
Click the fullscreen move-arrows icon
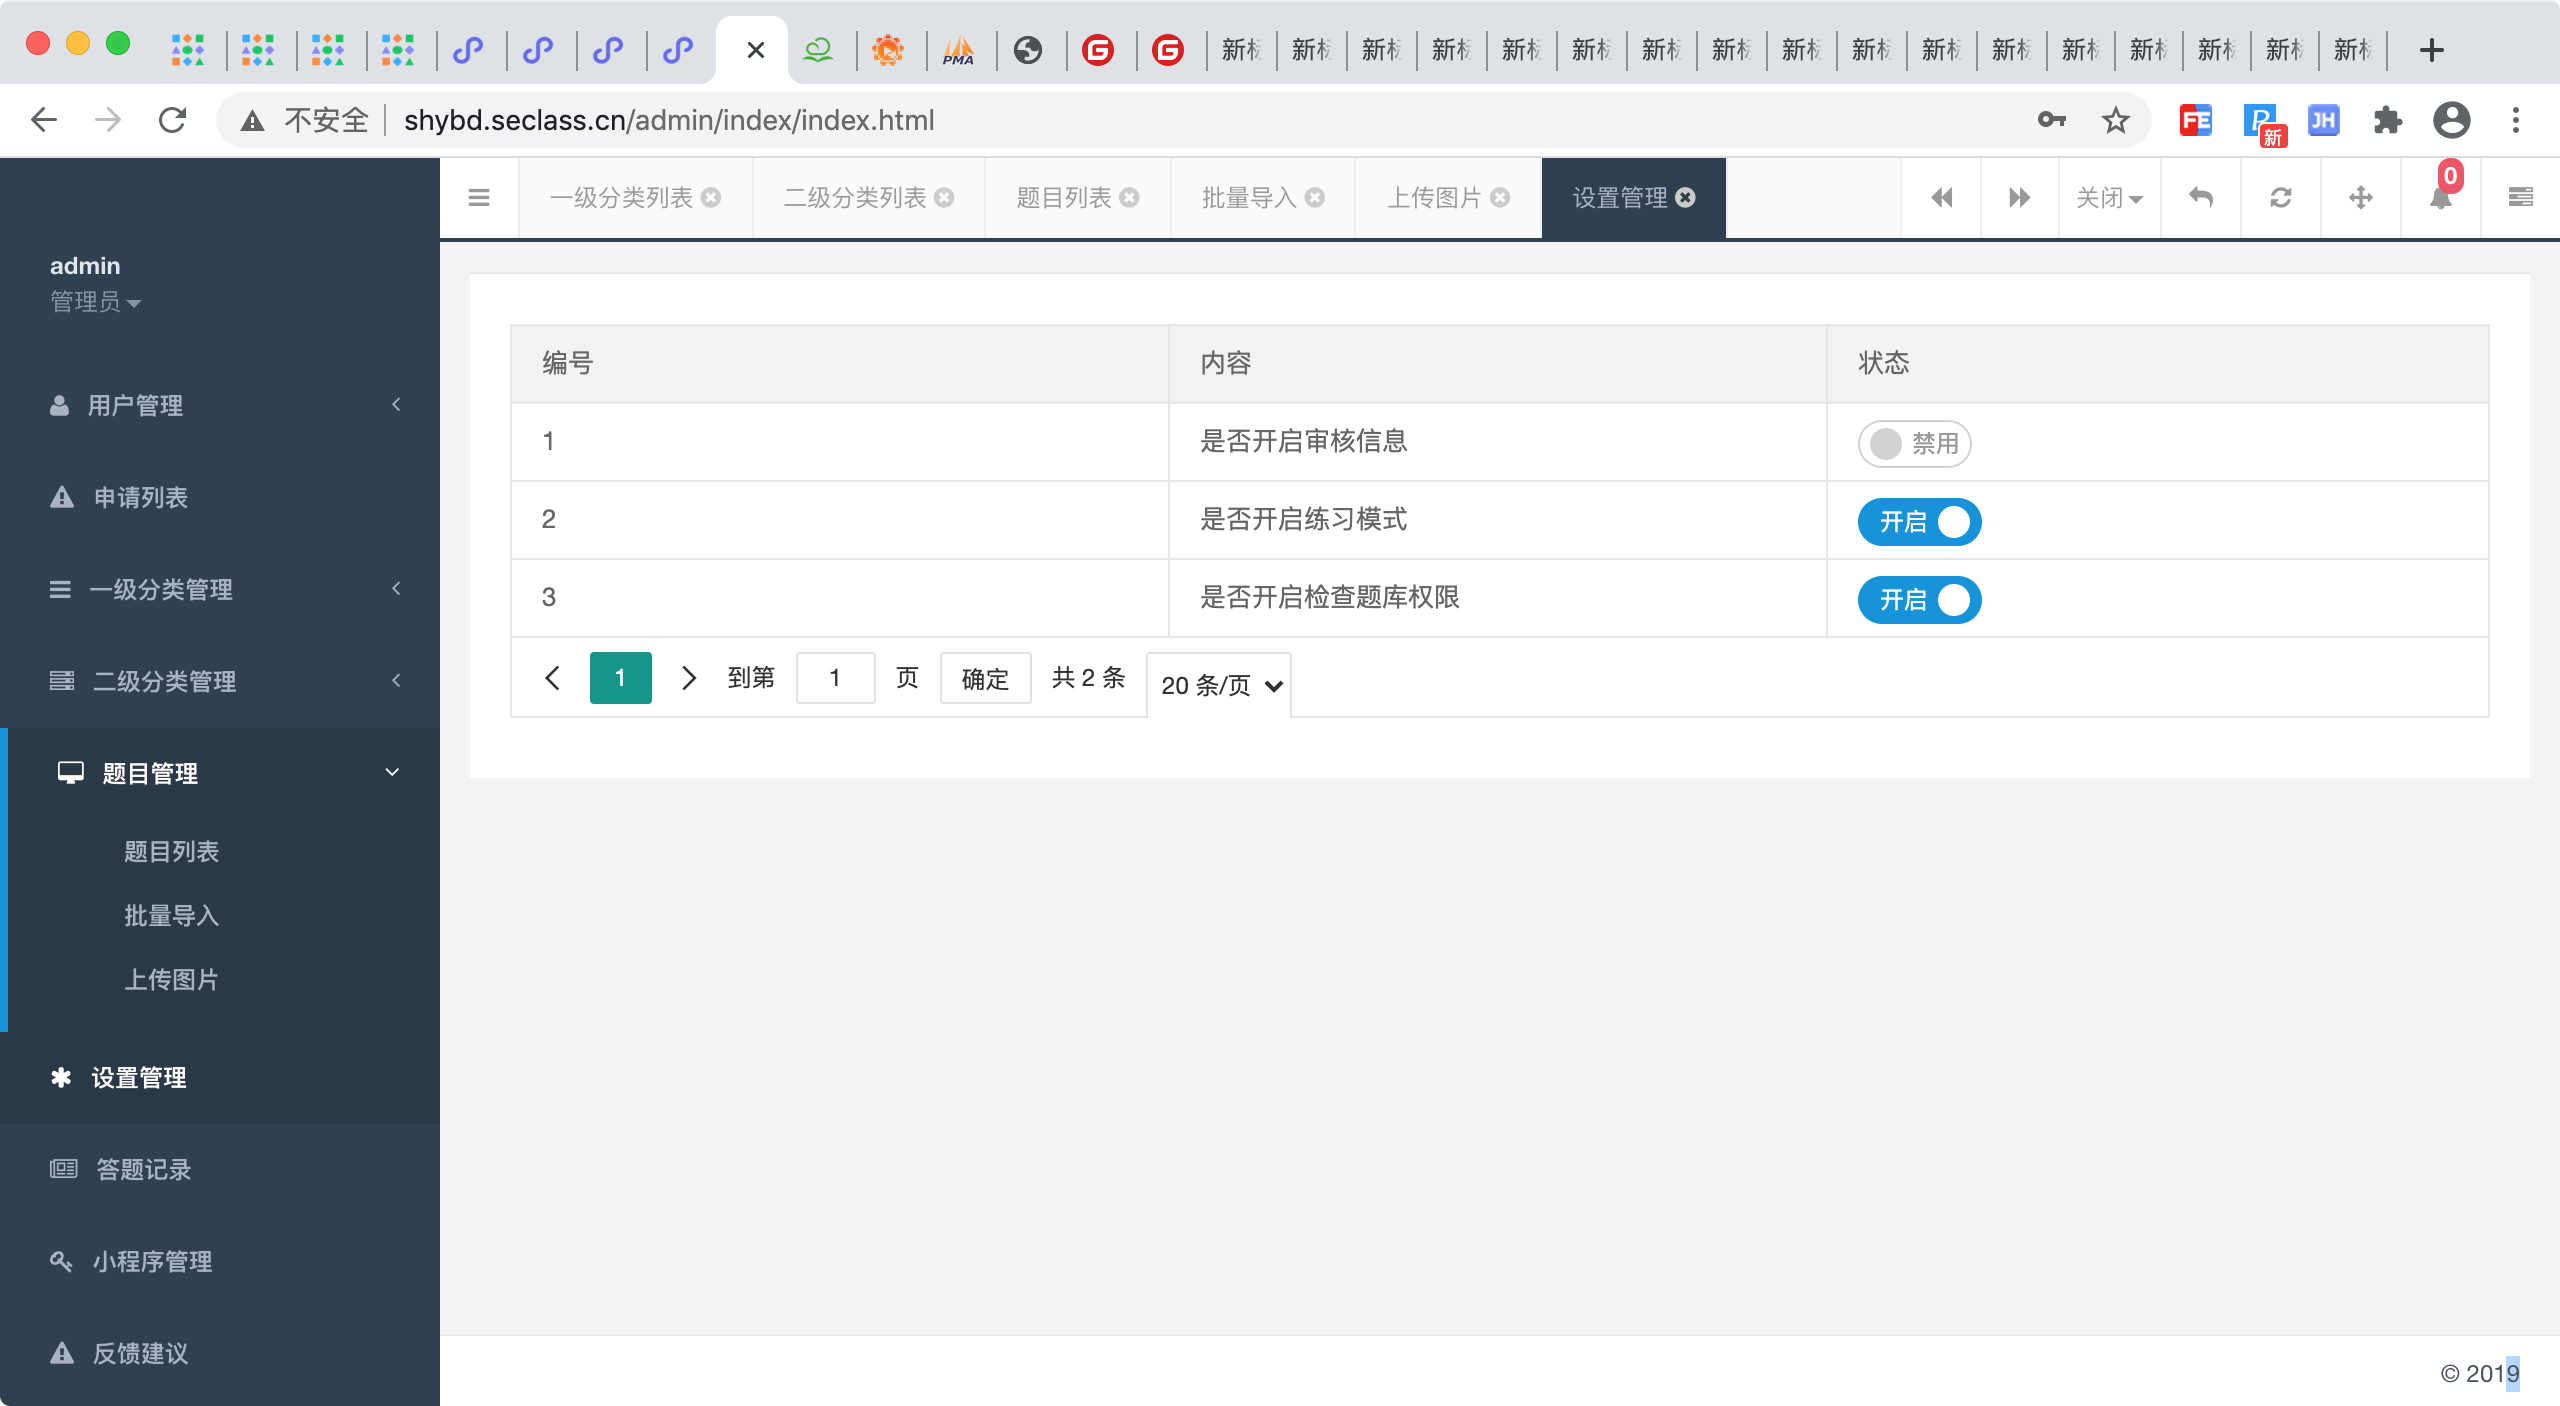pos(2361,198)
